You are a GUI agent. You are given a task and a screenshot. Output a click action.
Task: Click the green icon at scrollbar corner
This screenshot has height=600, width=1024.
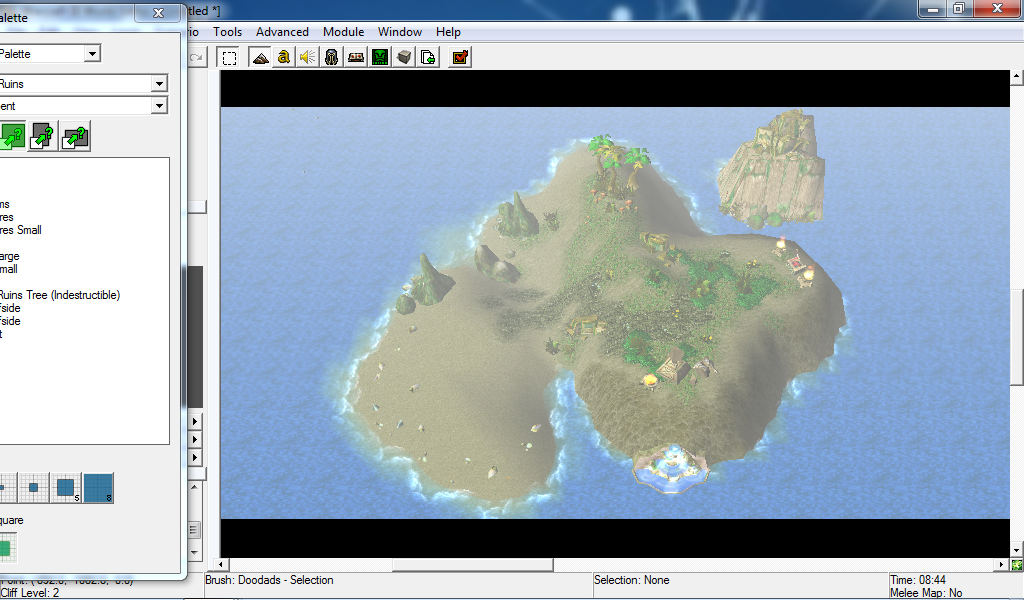click(x=1017, y=565)
